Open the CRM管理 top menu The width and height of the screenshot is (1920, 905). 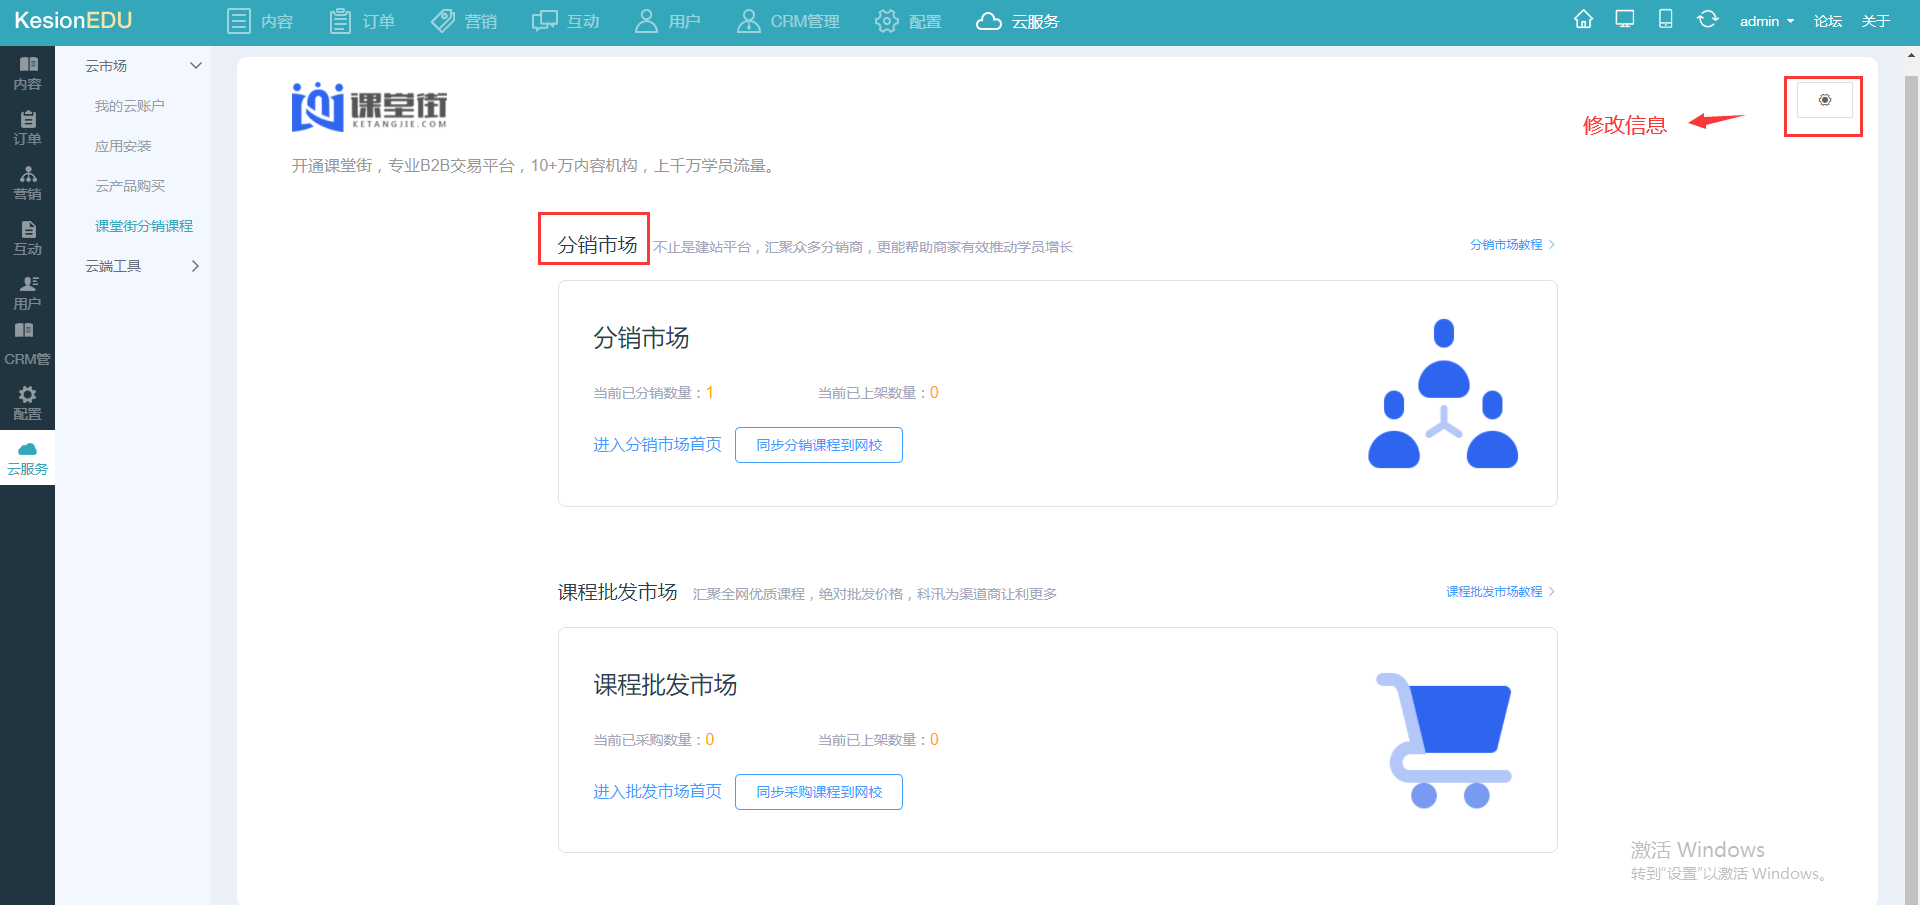pos(788,21)
